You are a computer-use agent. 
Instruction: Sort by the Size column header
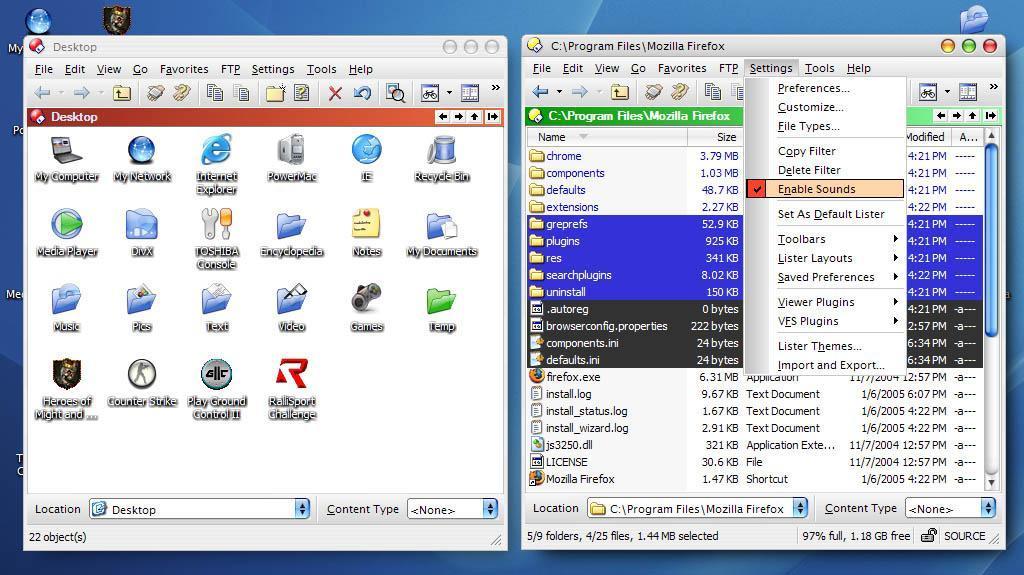[714, 137]
